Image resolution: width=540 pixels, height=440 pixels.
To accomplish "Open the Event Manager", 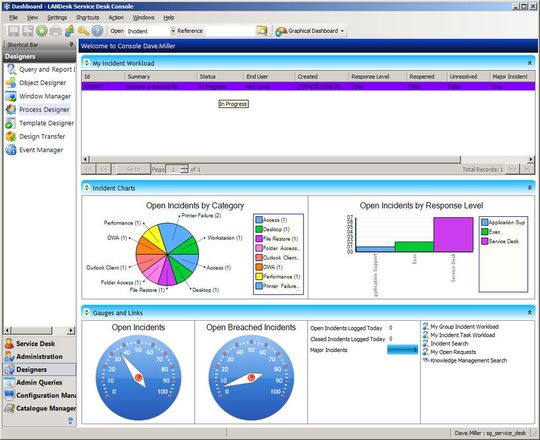I will coord(35,150).
